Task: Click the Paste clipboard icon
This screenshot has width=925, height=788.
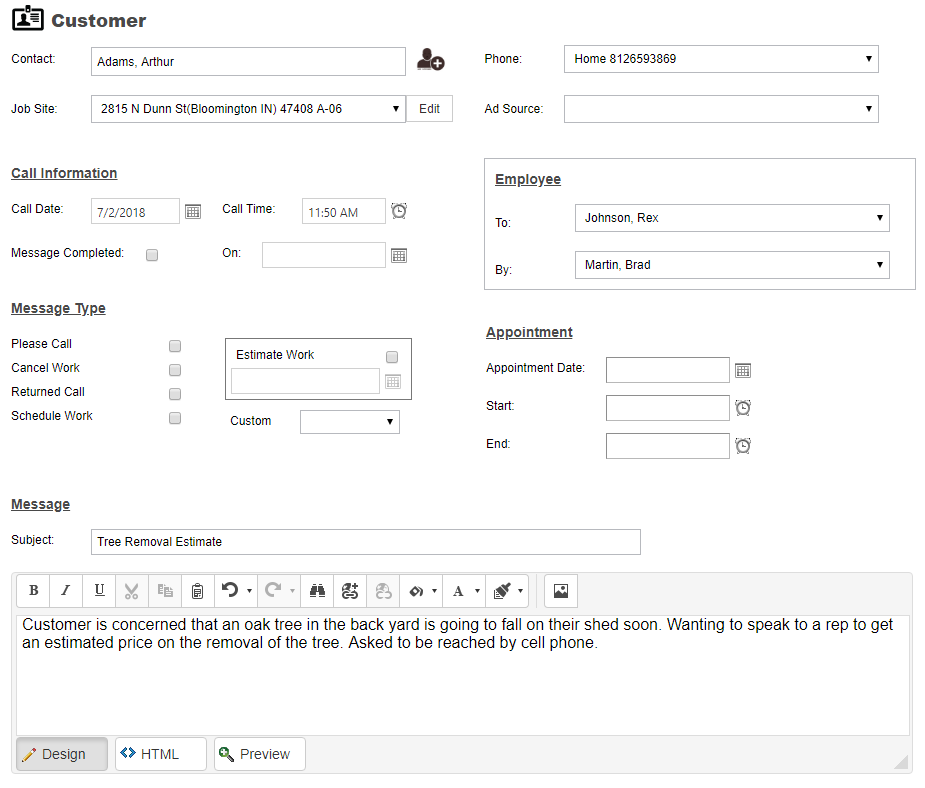Action: point(198,590)
